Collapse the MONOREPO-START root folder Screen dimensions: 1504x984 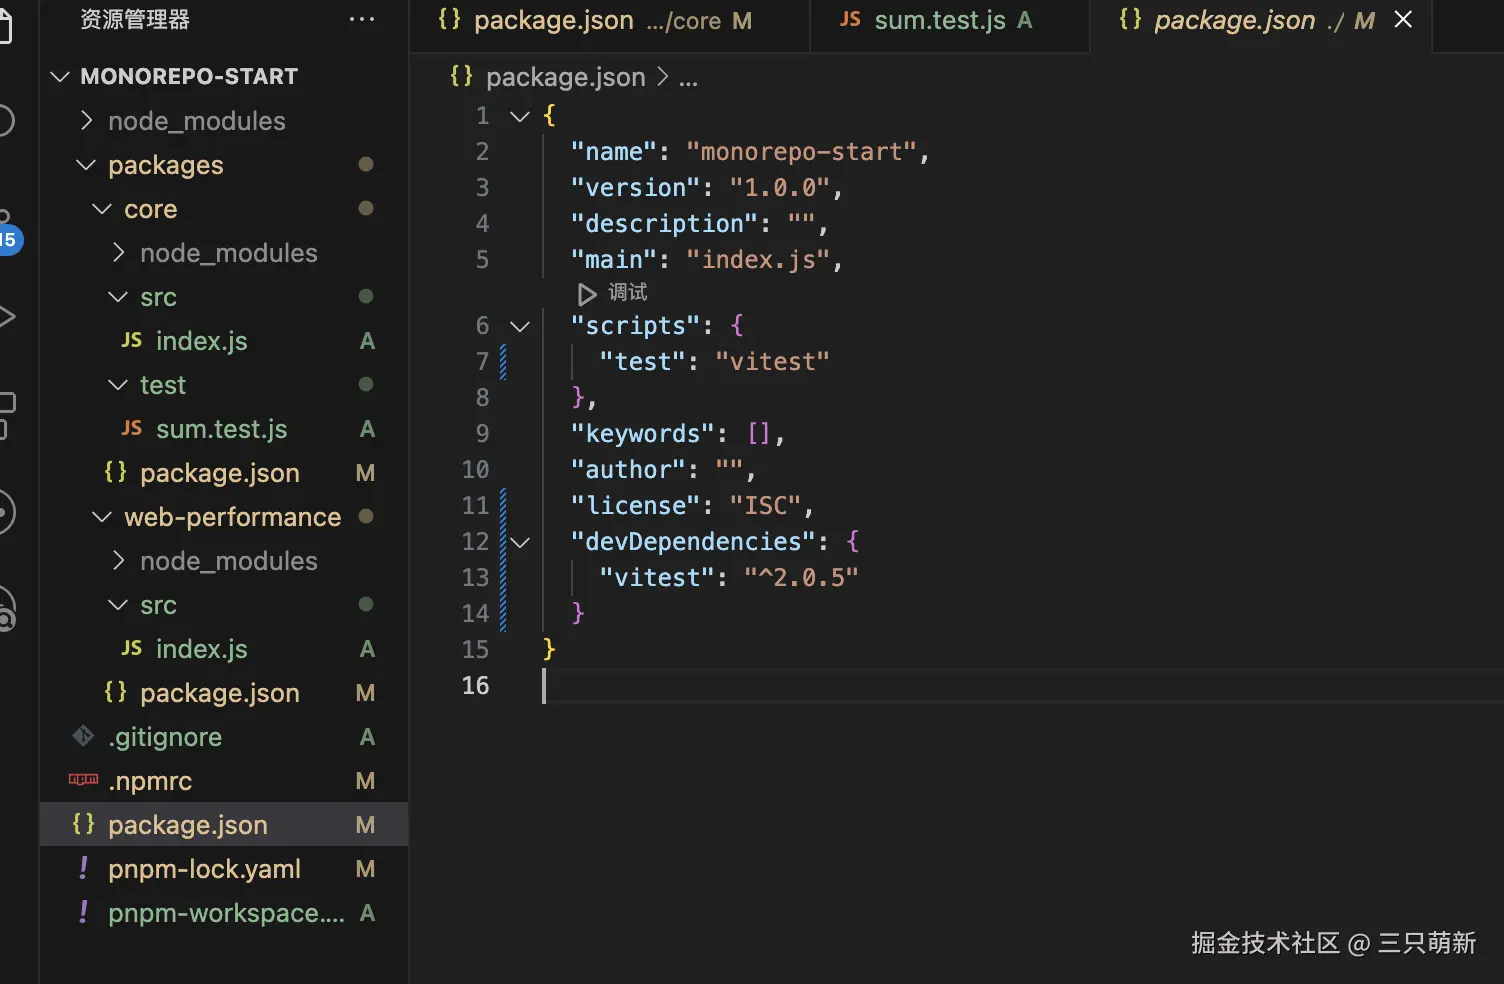click(60, 77)
